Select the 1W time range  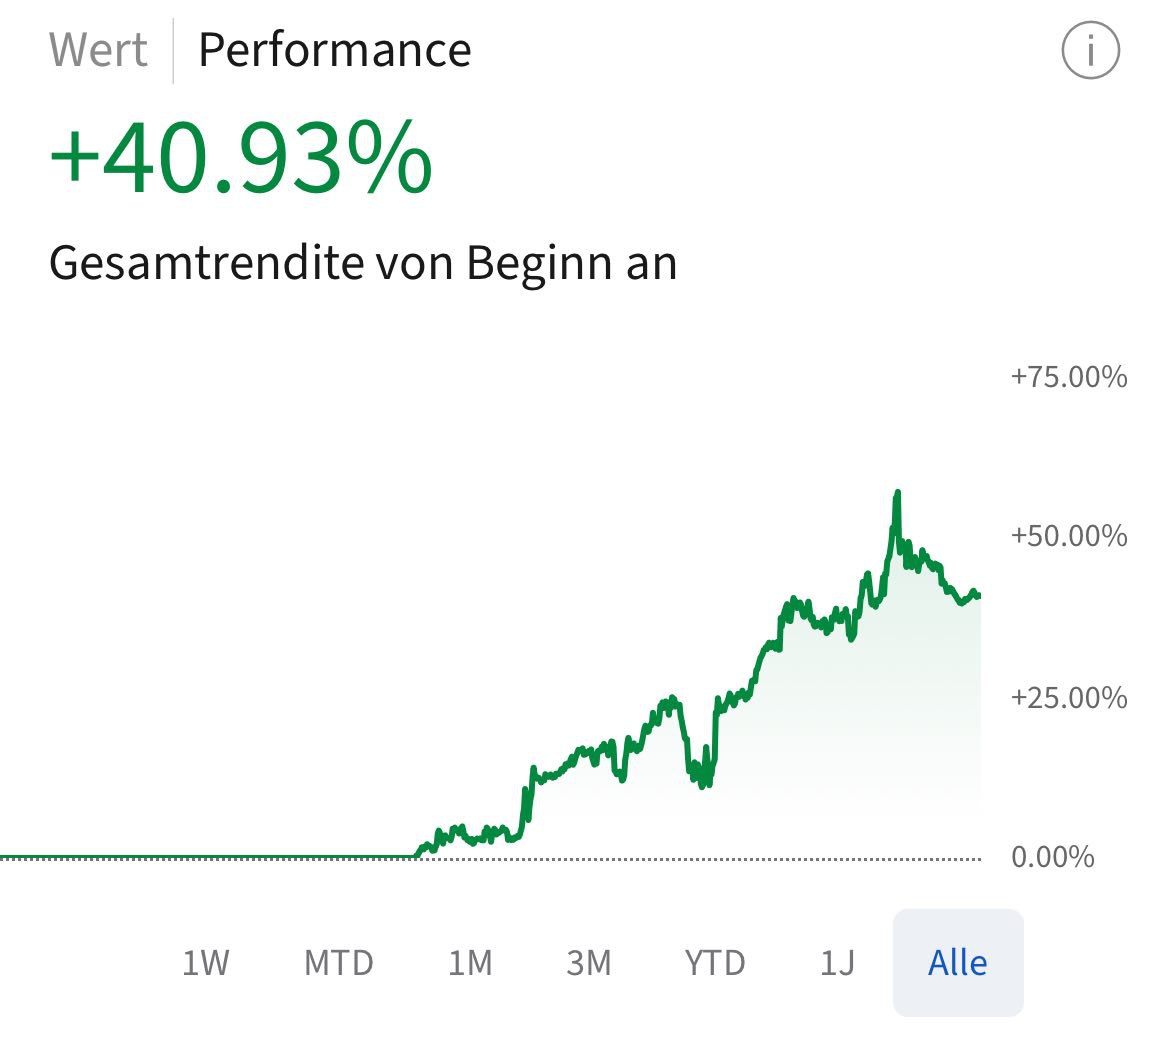[206, 963]
